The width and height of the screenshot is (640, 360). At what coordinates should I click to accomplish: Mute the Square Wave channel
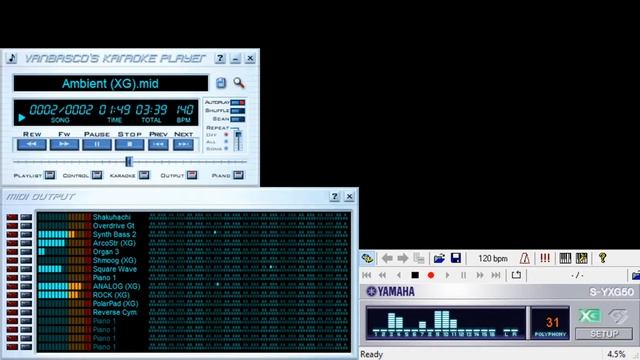[12, 269]
